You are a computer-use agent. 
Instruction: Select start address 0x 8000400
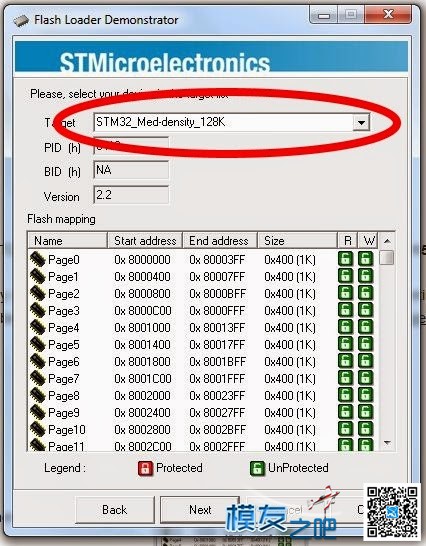point(142,276)
